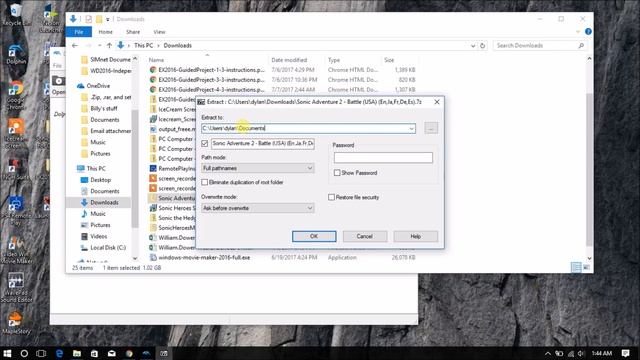640x360 pixels.
Task: Refresh the Downloads folder view
Action: click(482, 46)
